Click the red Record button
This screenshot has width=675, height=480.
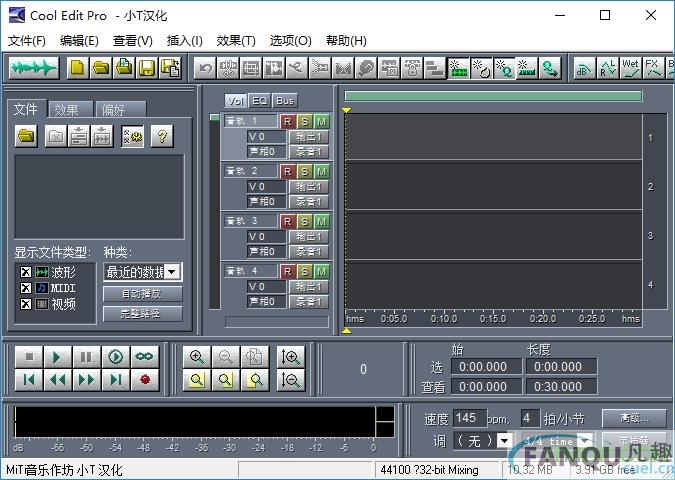(x=144, y=379)
